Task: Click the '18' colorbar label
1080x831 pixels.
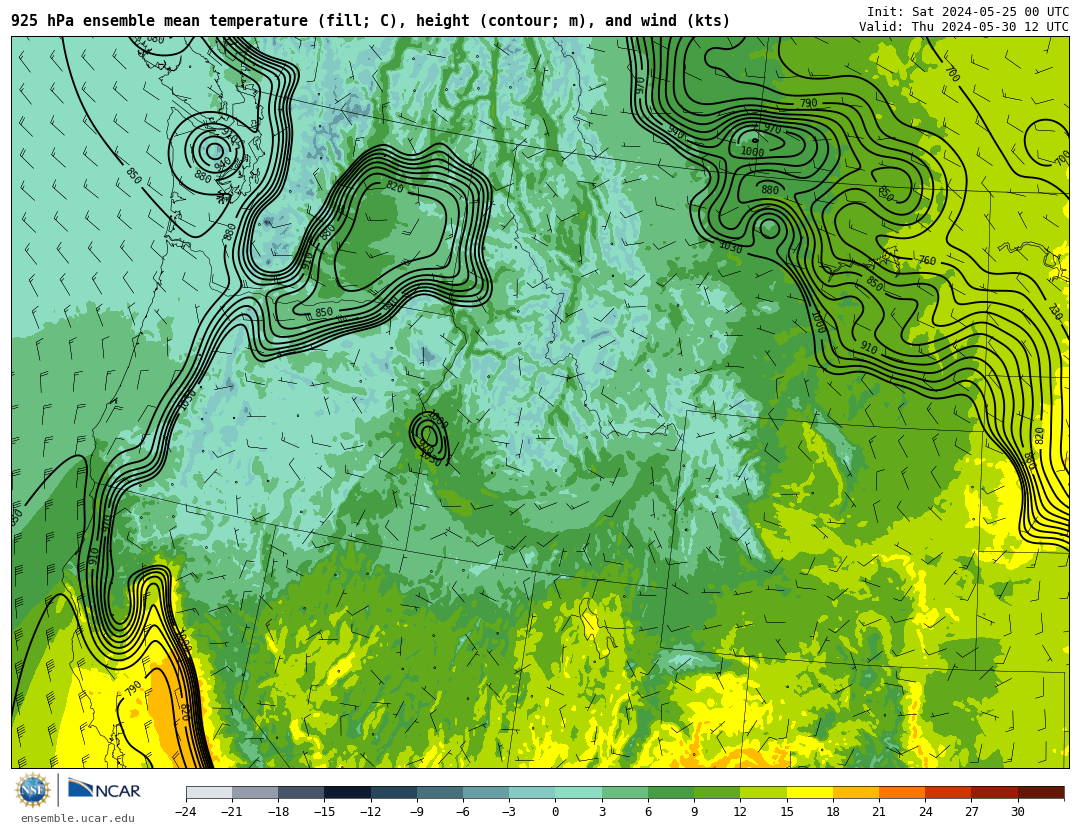Action: (x=833, y=812)
